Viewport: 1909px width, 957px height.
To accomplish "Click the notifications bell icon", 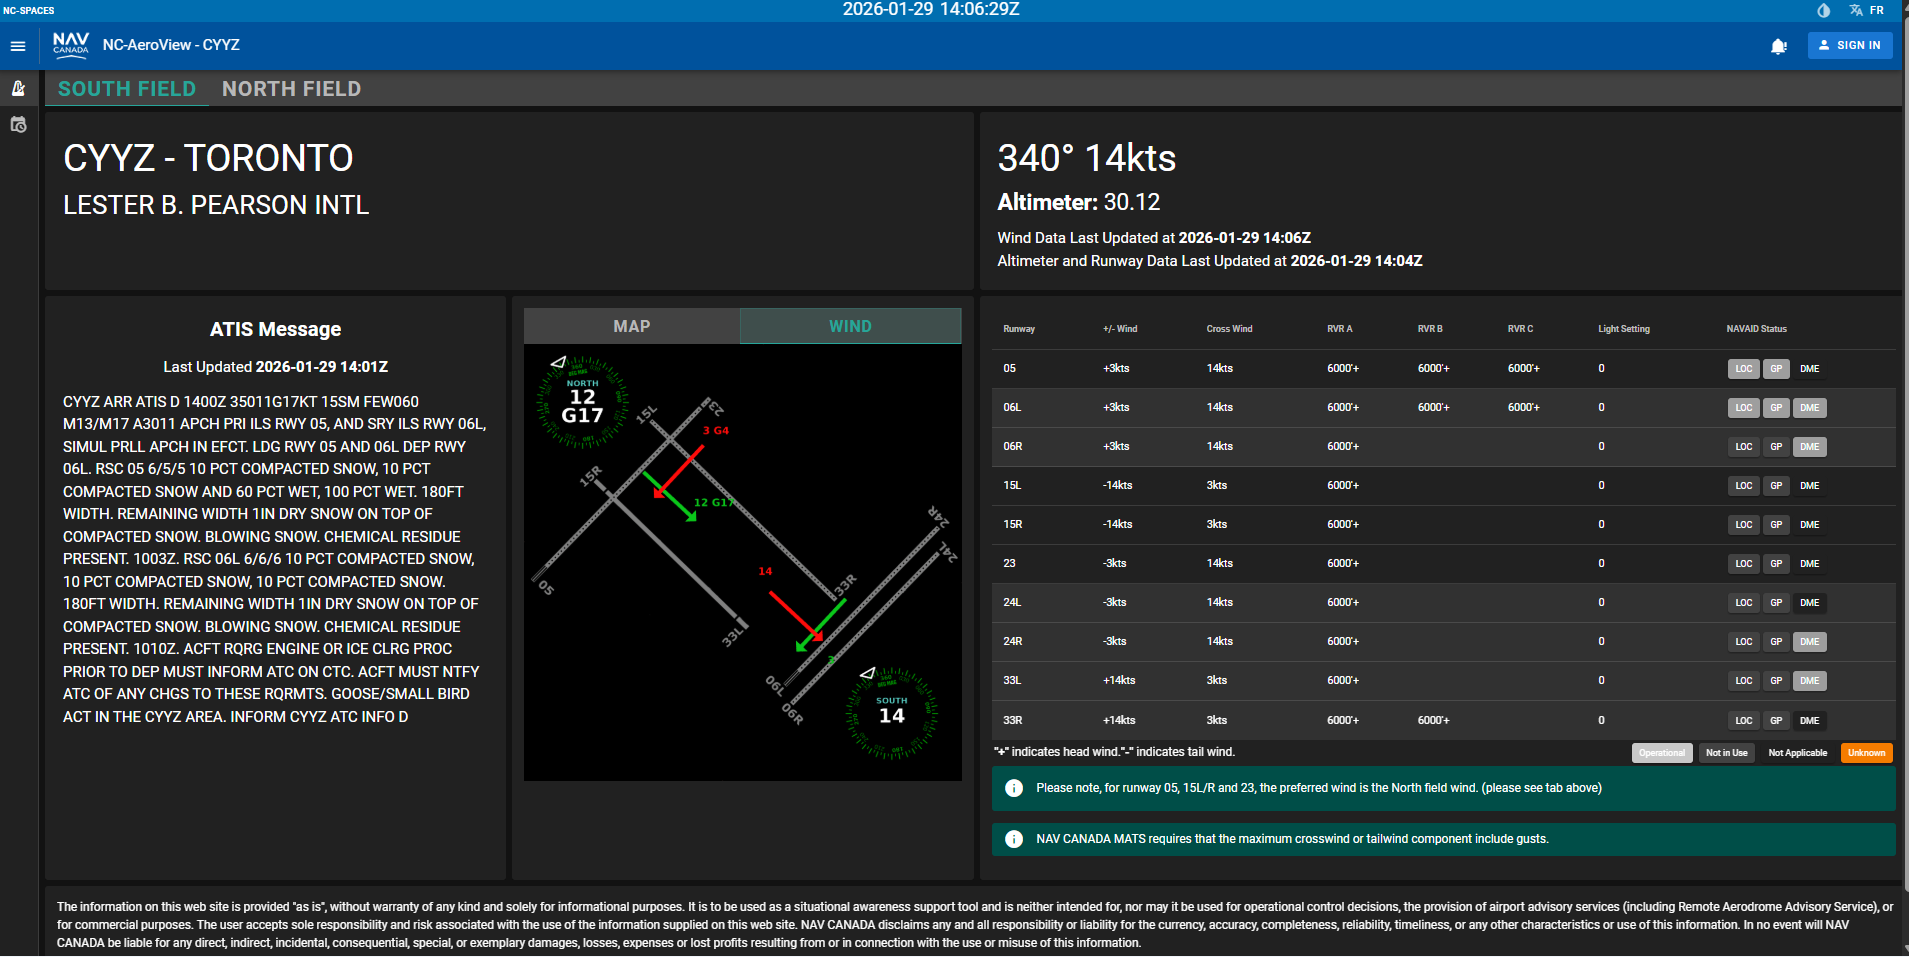I will pyautogui.click(x=1779, y=46).
